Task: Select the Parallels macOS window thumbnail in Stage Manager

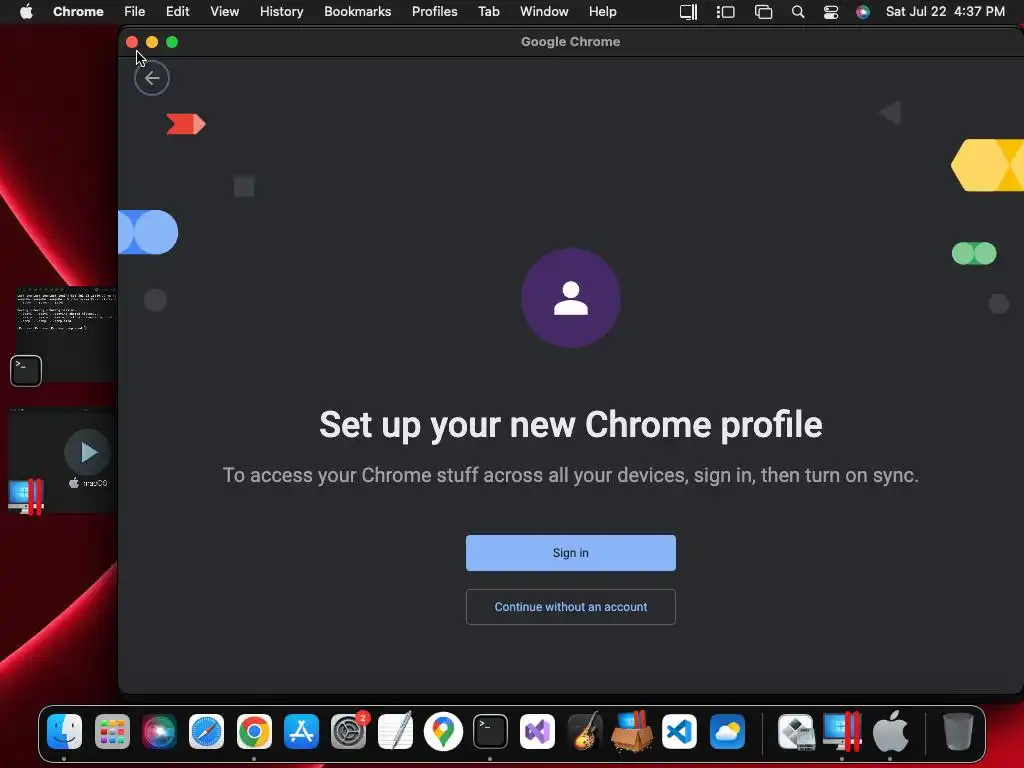Action: click(x=63, y=460)
